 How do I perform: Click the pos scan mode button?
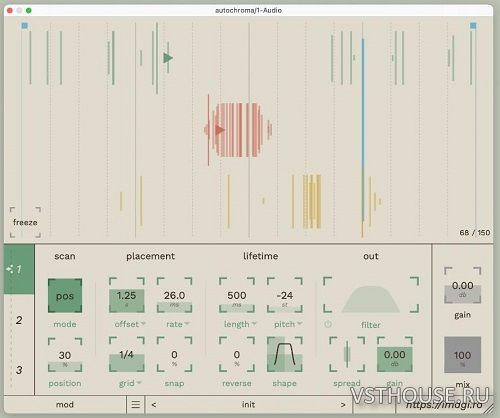pyautogui.click(x=65, y=296)
